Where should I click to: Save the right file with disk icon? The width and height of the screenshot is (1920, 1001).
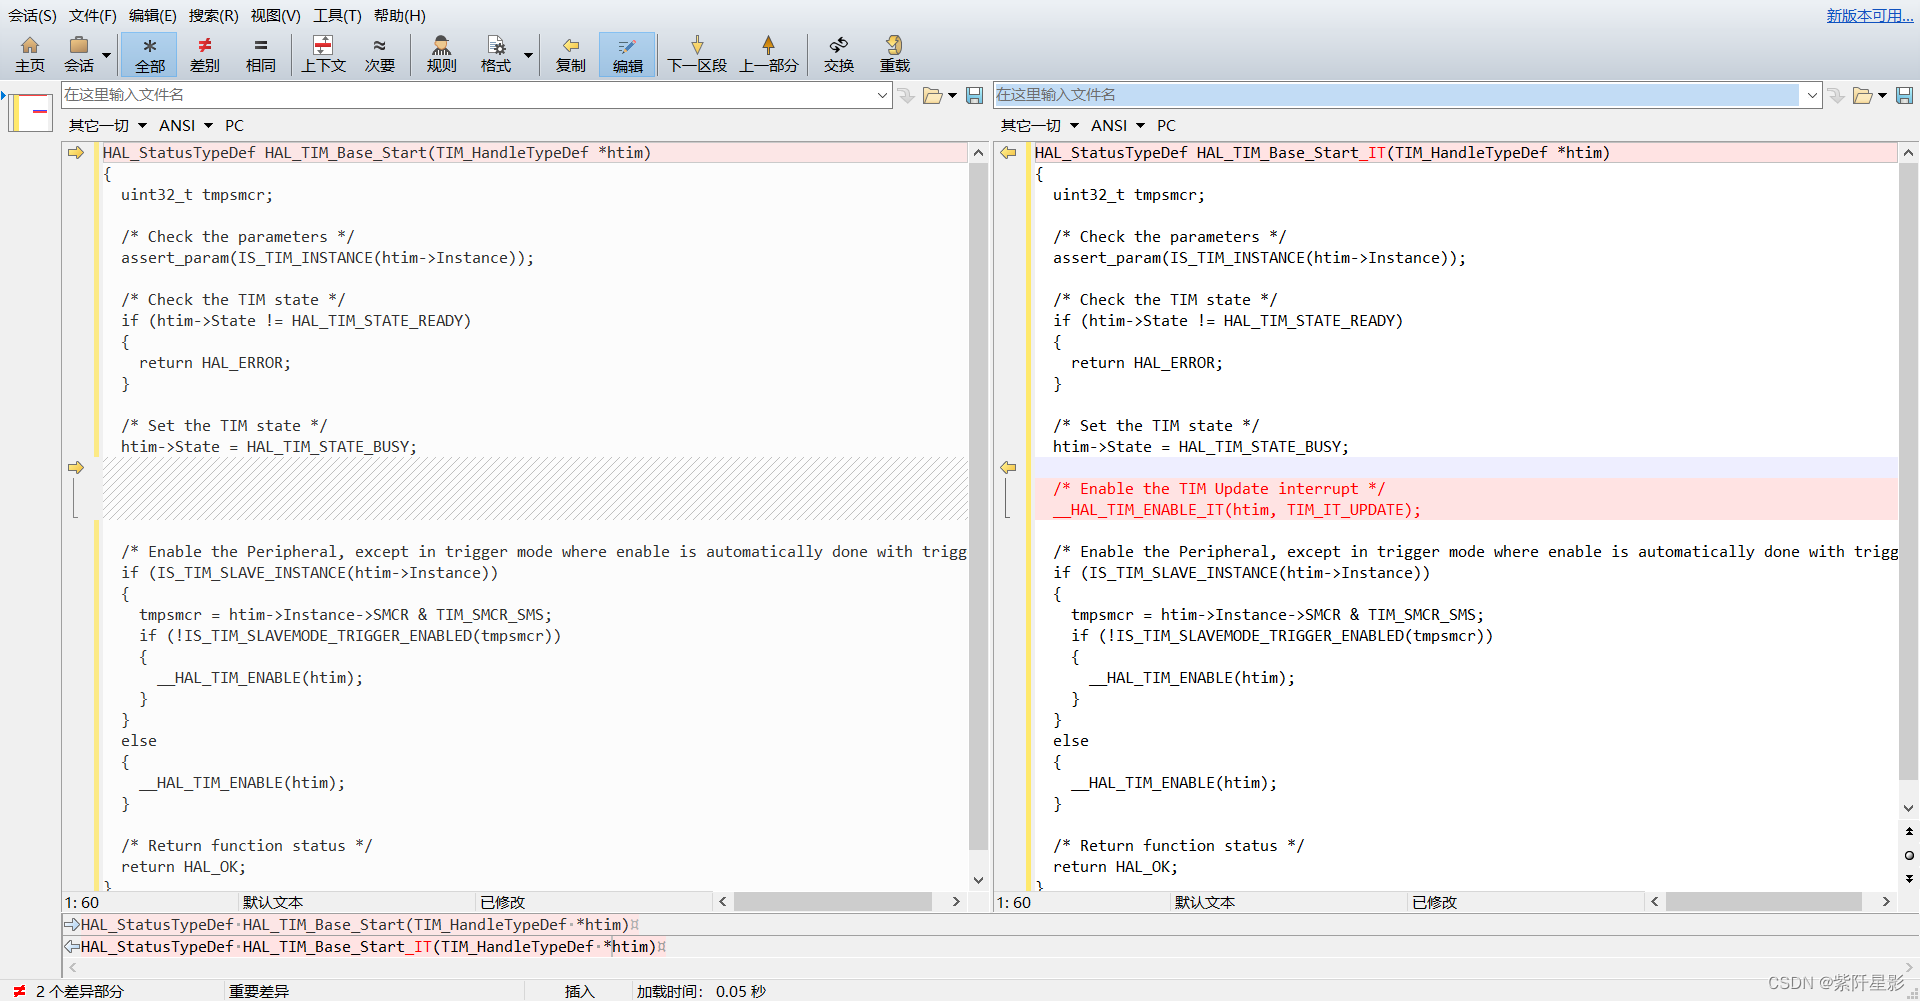pyautogui.click(x=1904, y=95)
